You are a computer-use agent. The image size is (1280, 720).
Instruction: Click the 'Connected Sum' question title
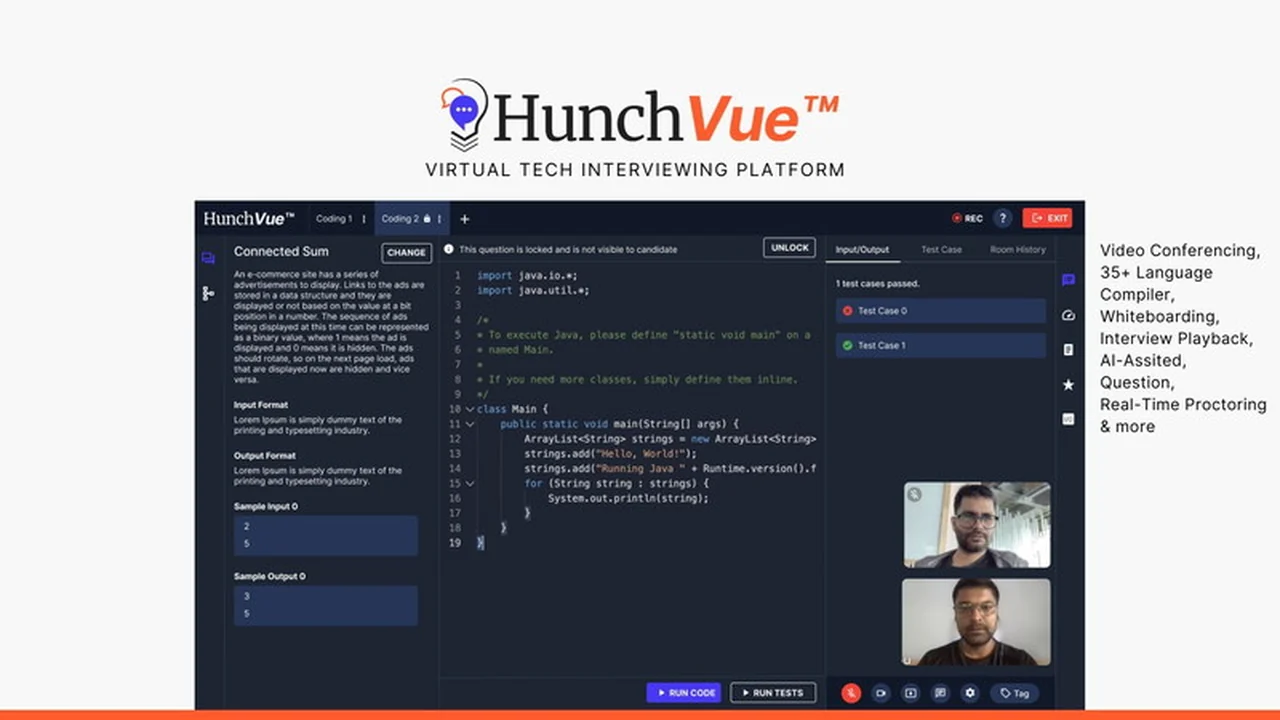(x=281, y=251)
